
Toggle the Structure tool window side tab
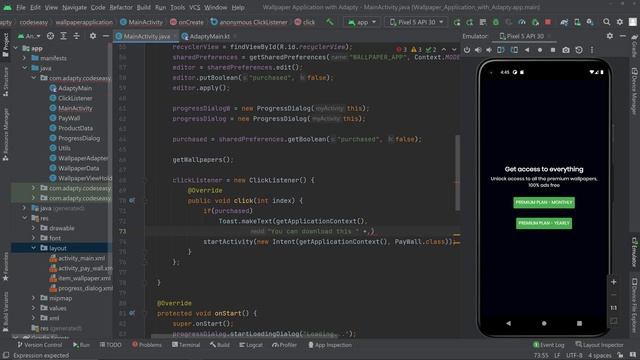[5, 82]
